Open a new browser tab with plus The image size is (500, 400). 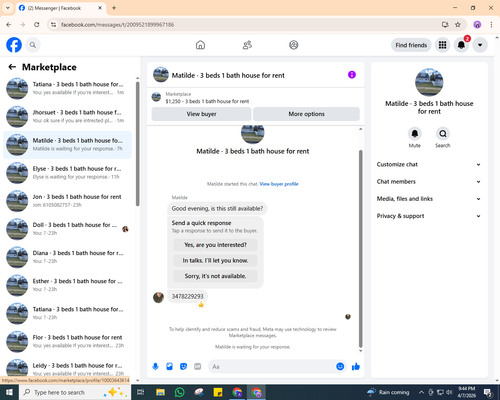click(114, 8)
